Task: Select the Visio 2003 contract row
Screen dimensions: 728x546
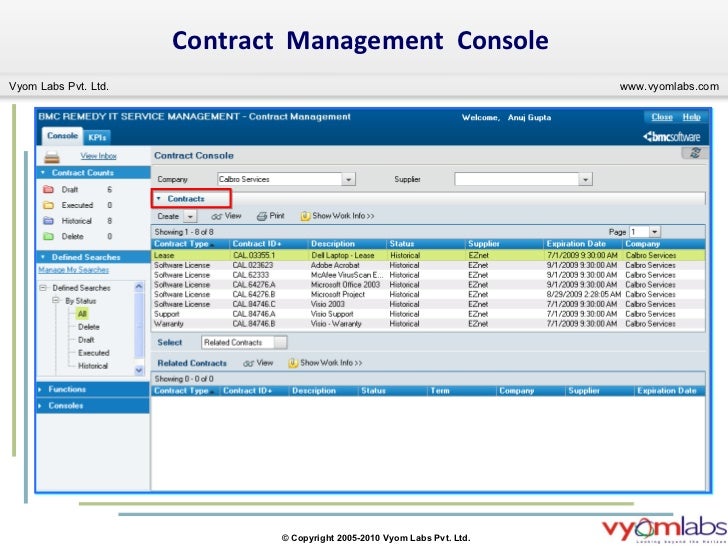Action: [x=428, y=304]
